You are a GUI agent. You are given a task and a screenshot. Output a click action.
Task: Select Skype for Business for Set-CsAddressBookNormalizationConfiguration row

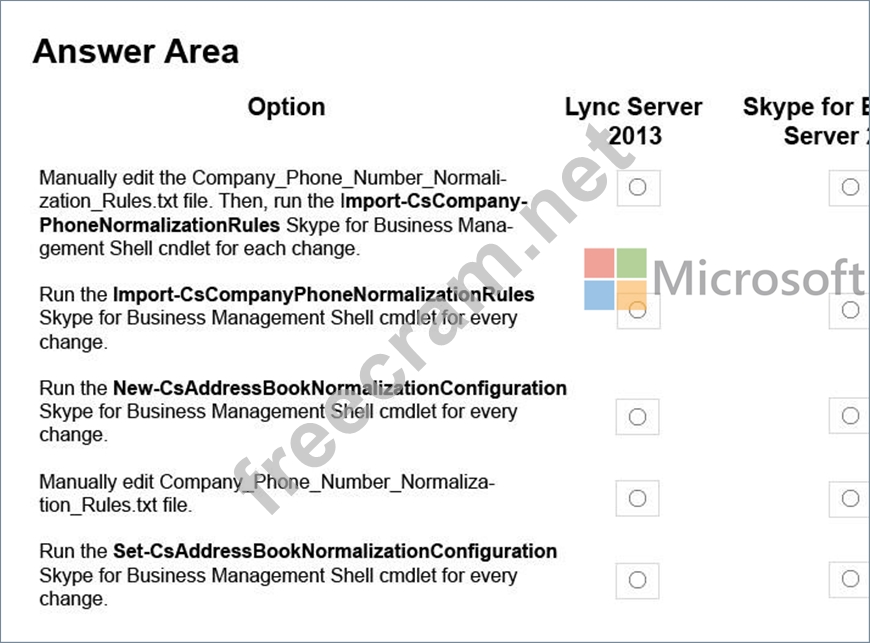coord(850,580)
